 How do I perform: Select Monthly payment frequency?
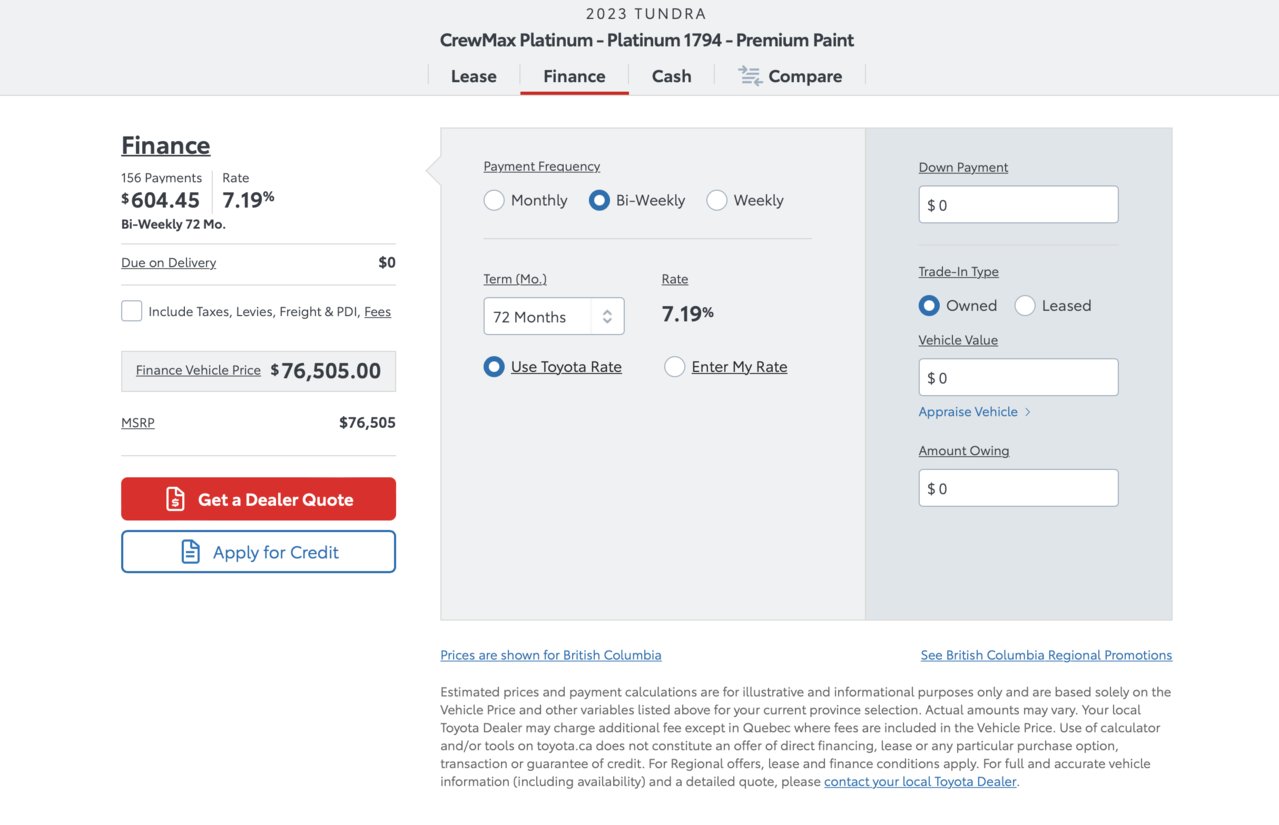494,200
